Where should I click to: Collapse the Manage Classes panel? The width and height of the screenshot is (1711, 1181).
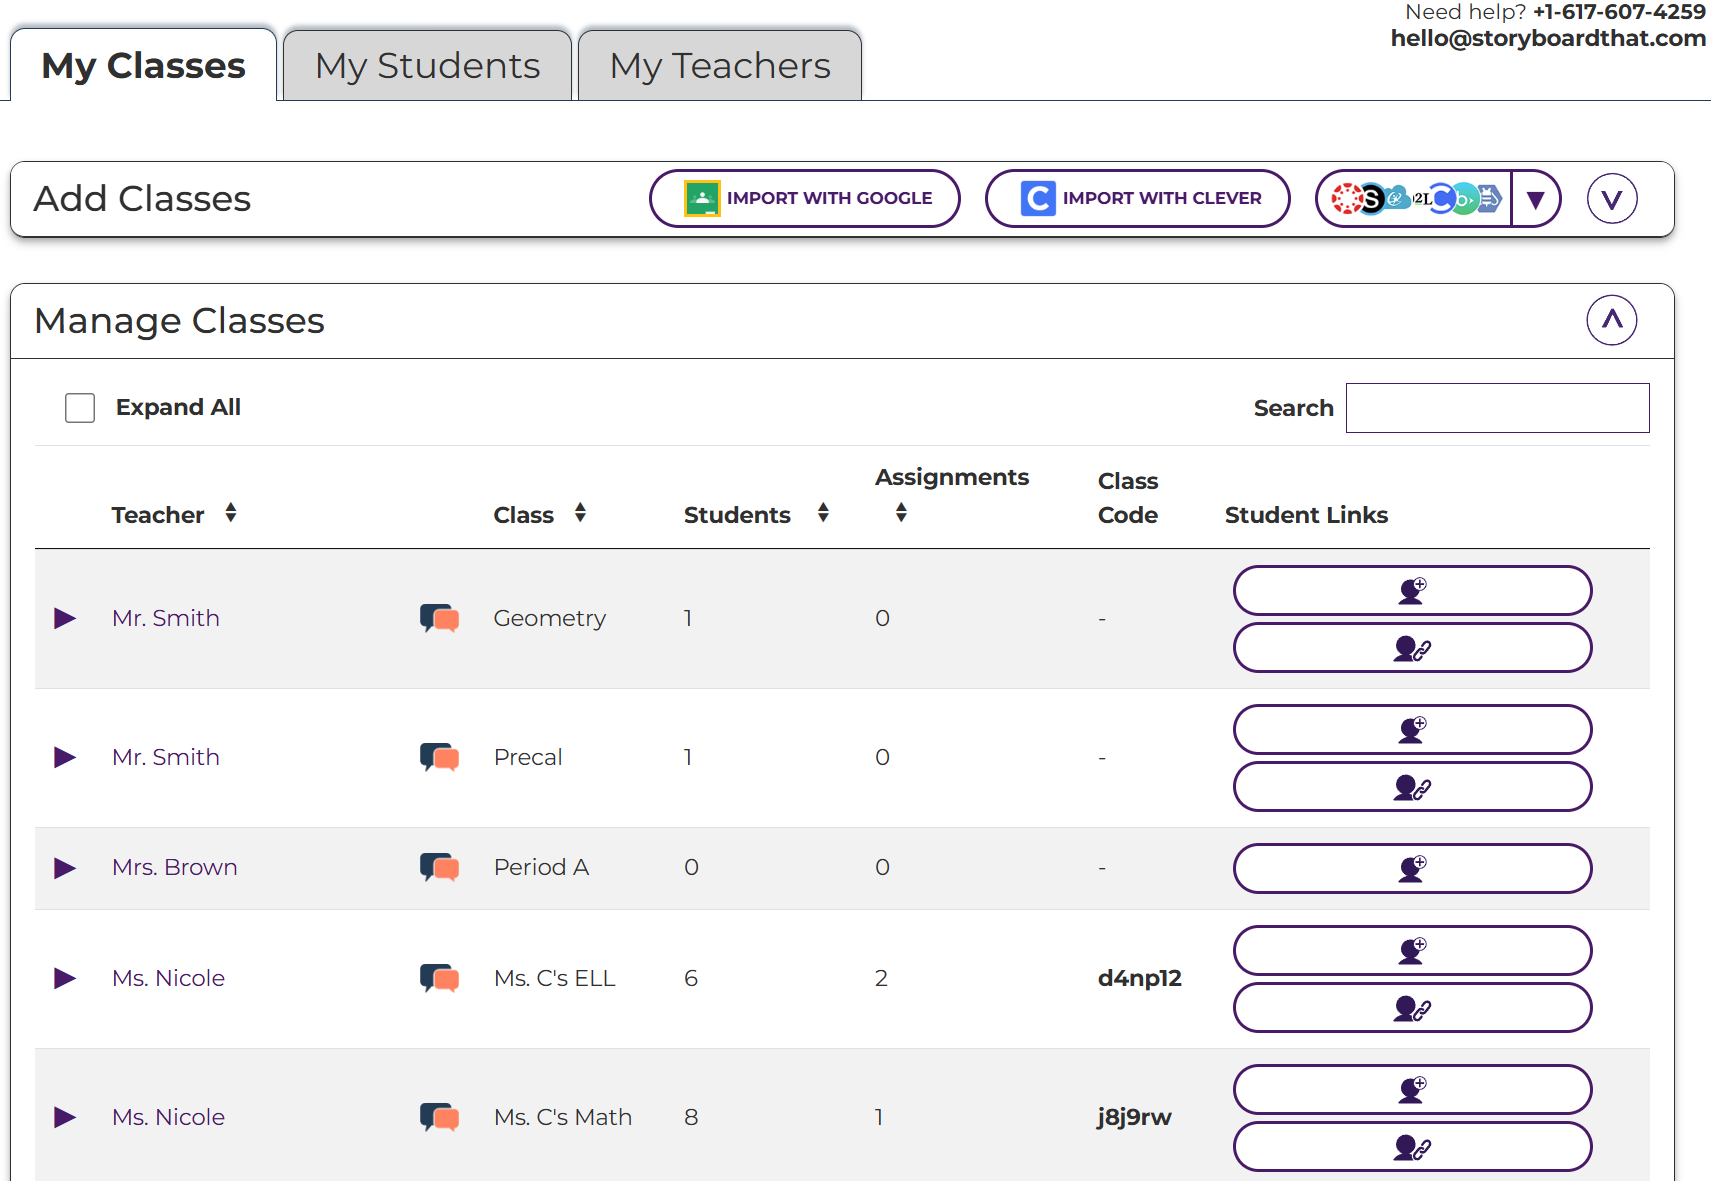1611,320
